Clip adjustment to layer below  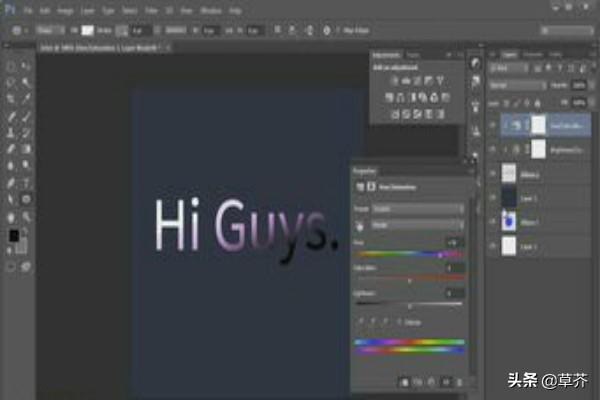[x=405, y=382]
